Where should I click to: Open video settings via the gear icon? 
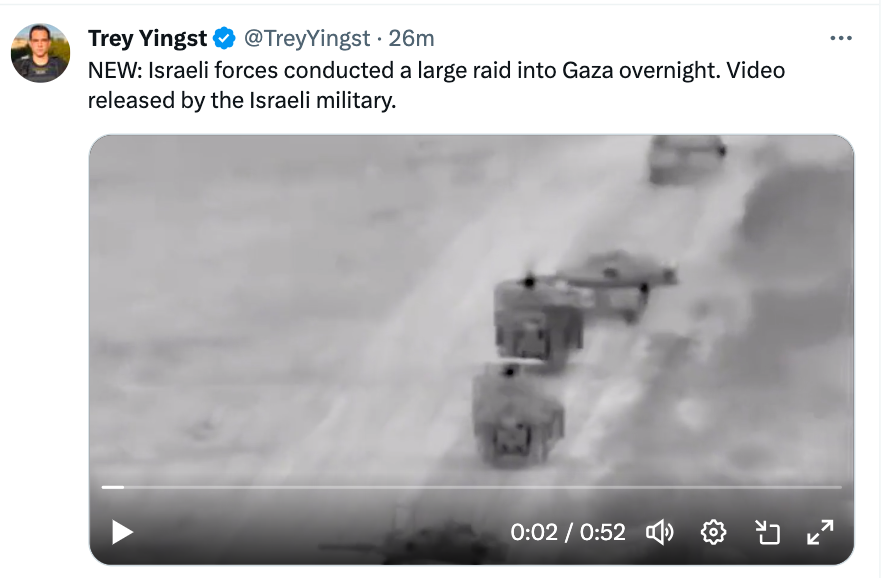(713, 532)
